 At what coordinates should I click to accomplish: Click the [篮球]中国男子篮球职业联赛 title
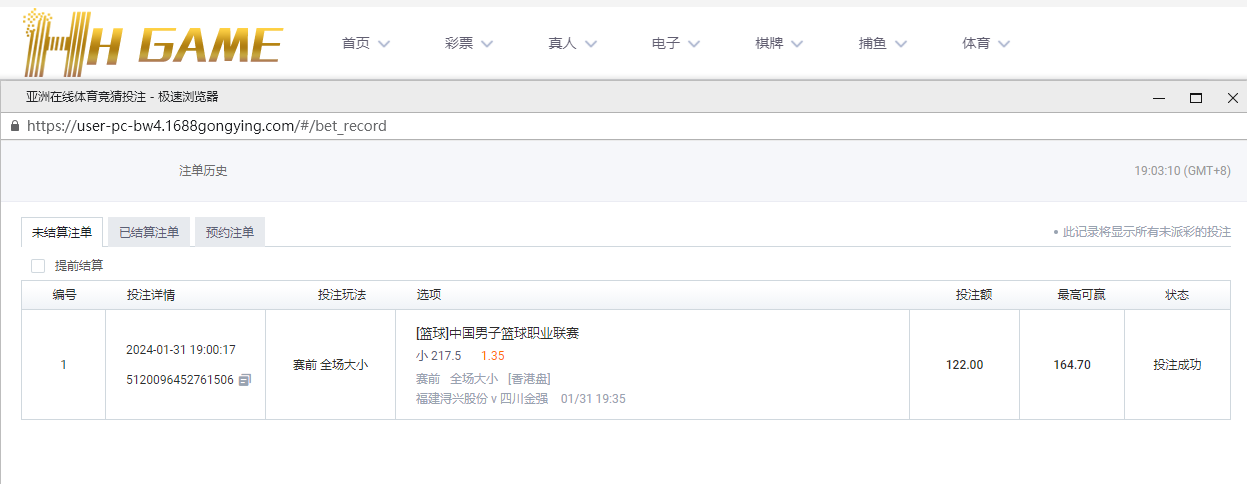497,333
